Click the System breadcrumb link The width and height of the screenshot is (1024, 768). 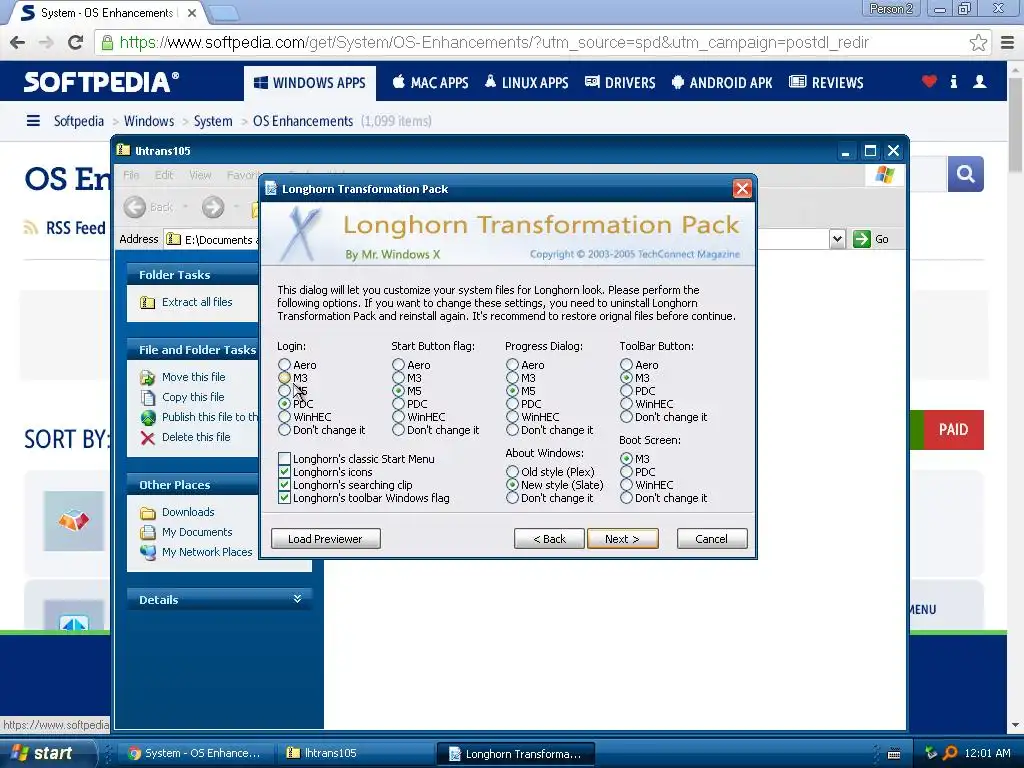pyautogui.click(x=213, y=121)
